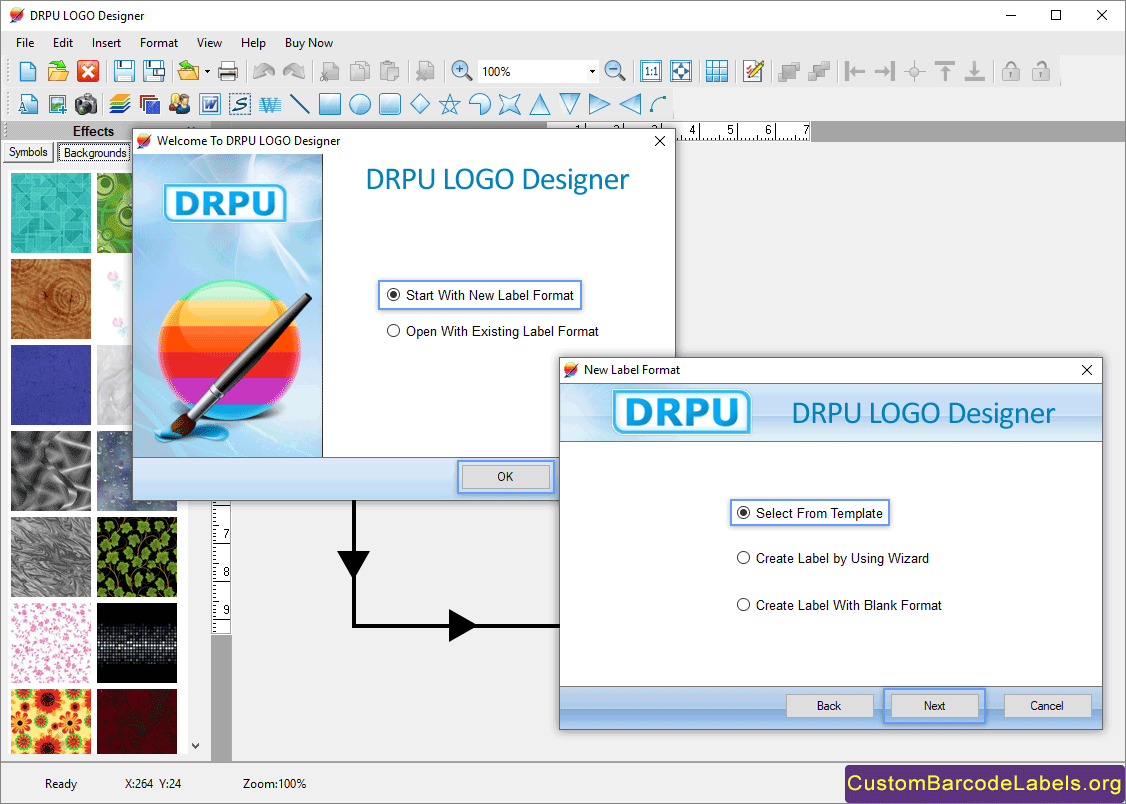Click Cancel in New Label Format dialog

pyautogui.click(x=1047, y=706)
